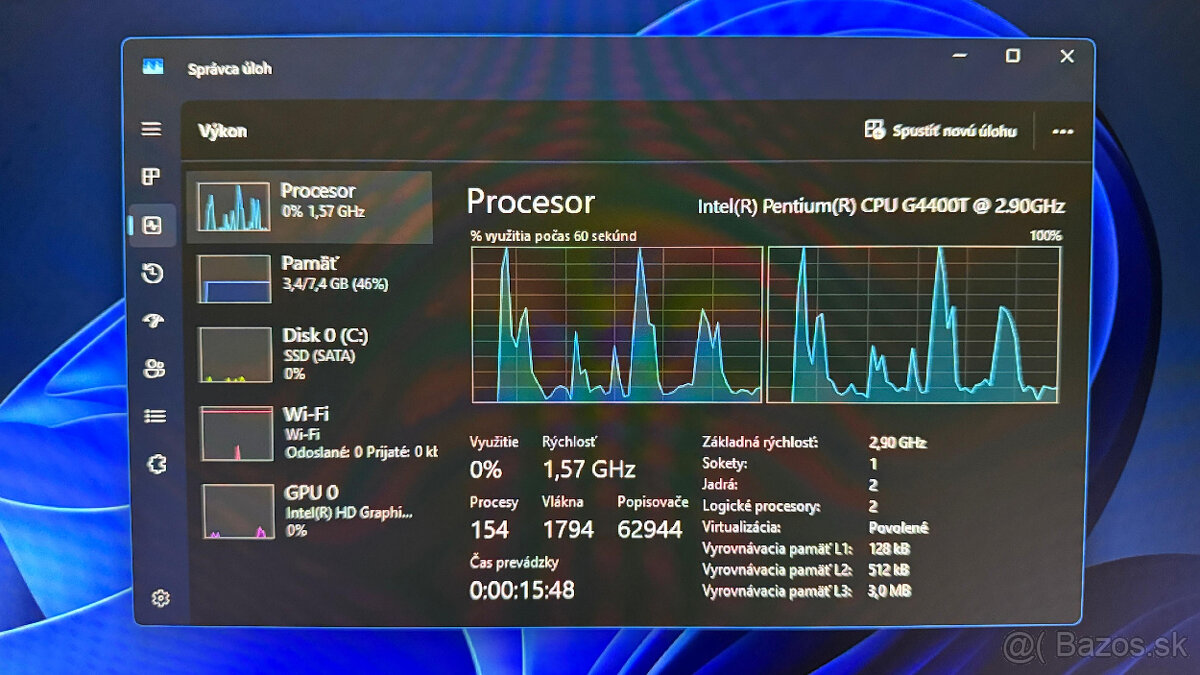Select the Wi-Fi network entry
The width and height of the screenshot is (1200, 675).
316,432
